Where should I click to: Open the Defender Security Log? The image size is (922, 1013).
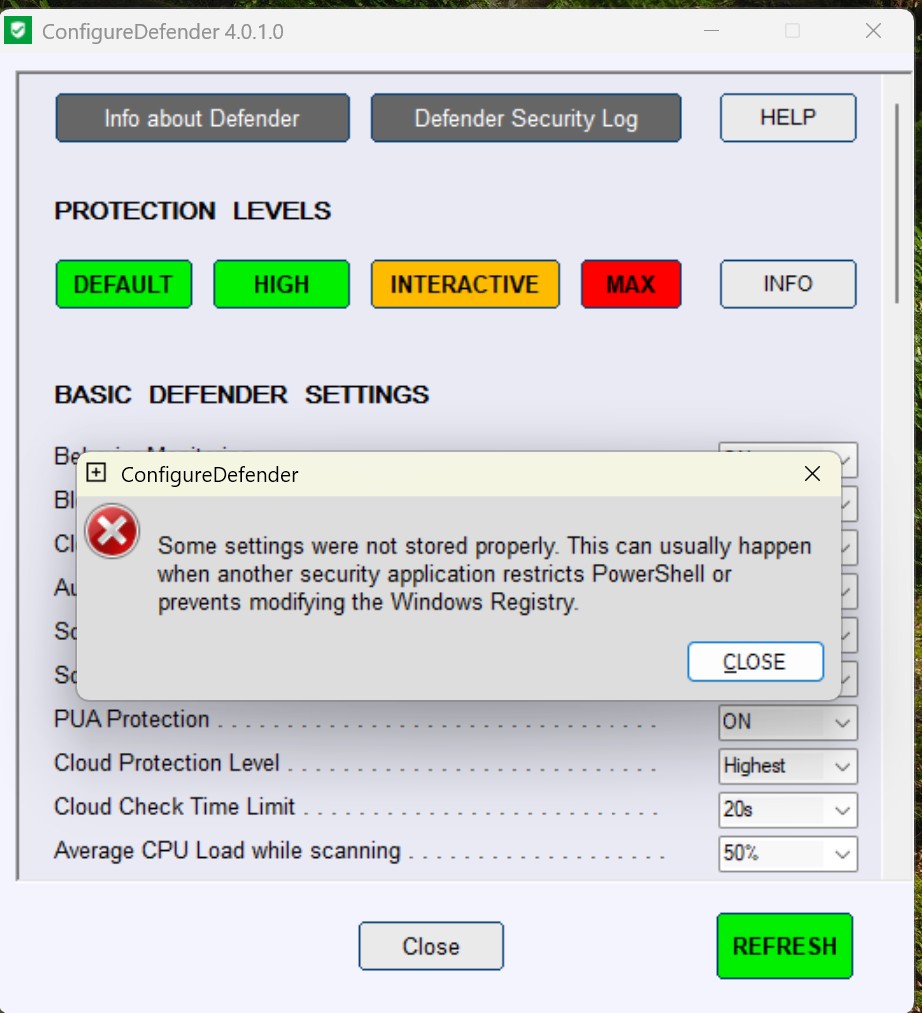pyautogui.click(x=525, y=118)
